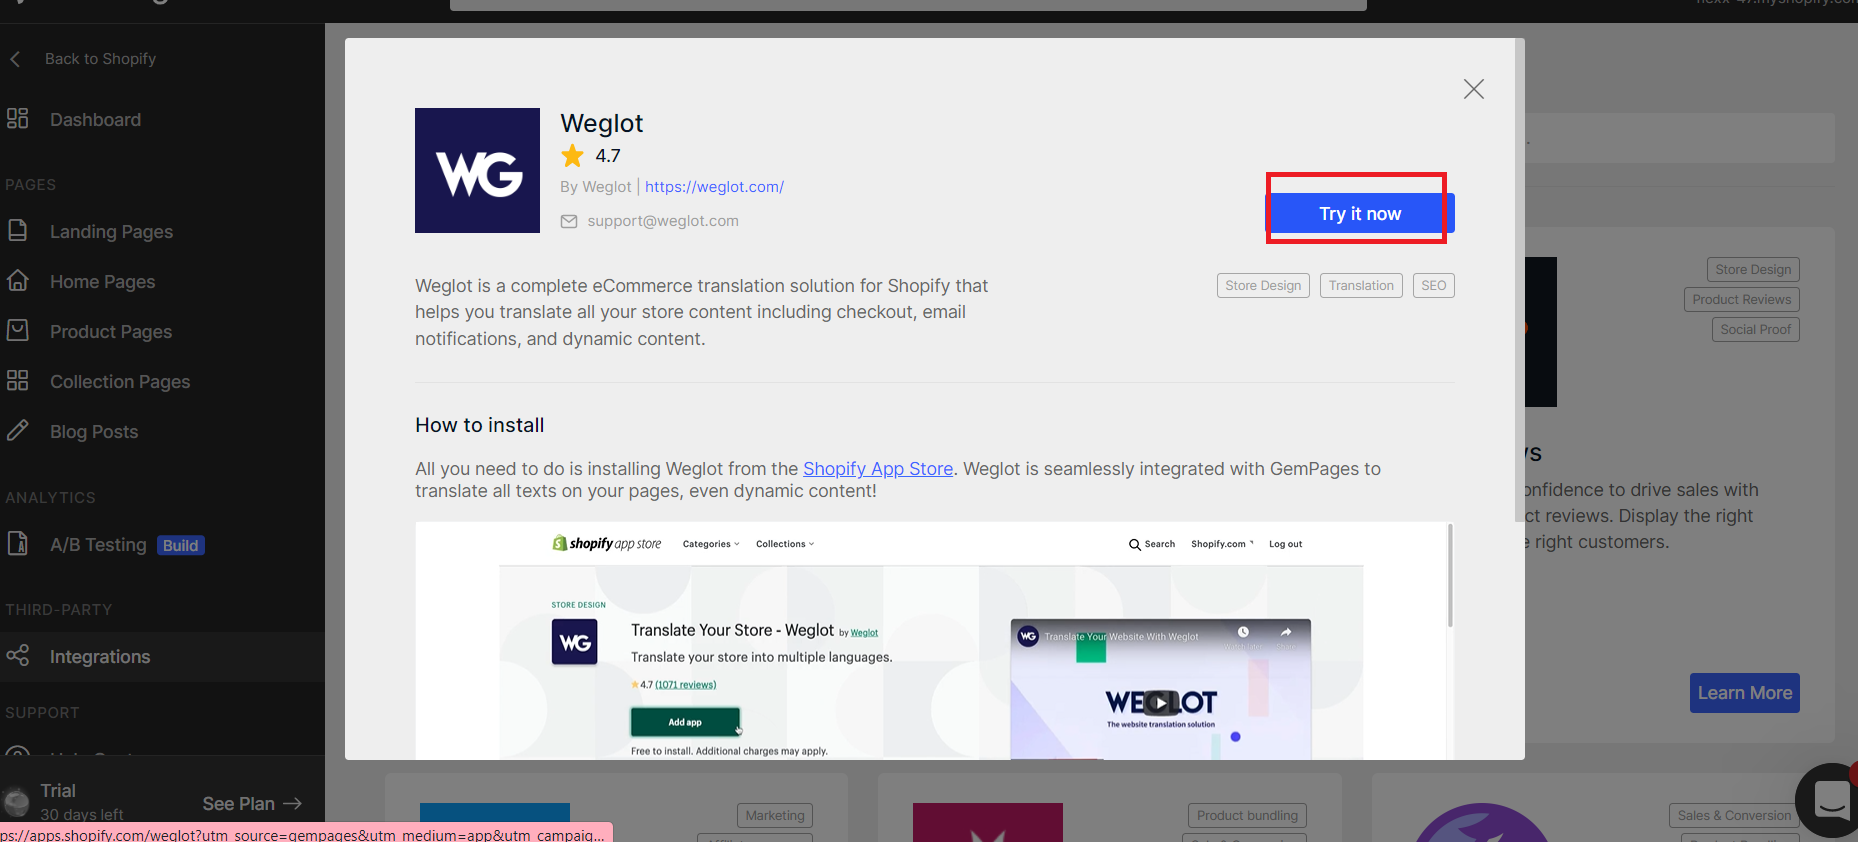The width and height of the screenshot is (1858, 842).
Task: Click the envelope icon beside support email
Action: tap(569, 221)
